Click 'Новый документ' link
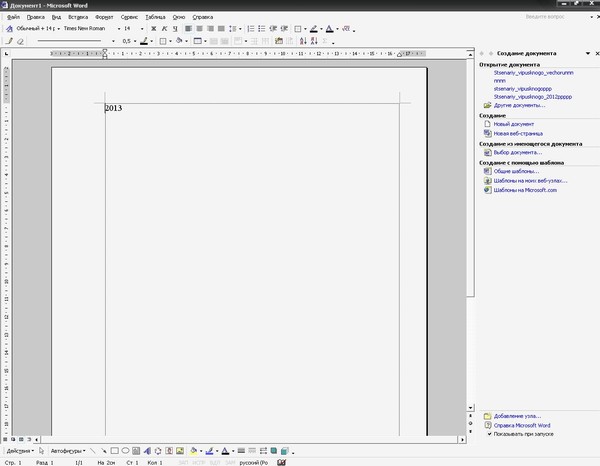 point(514,124)
